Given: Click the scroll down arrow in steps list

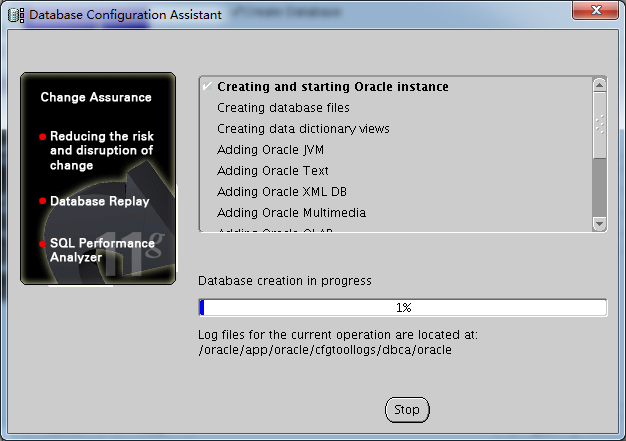Looking at the screenshot, I should click(599, 223).
